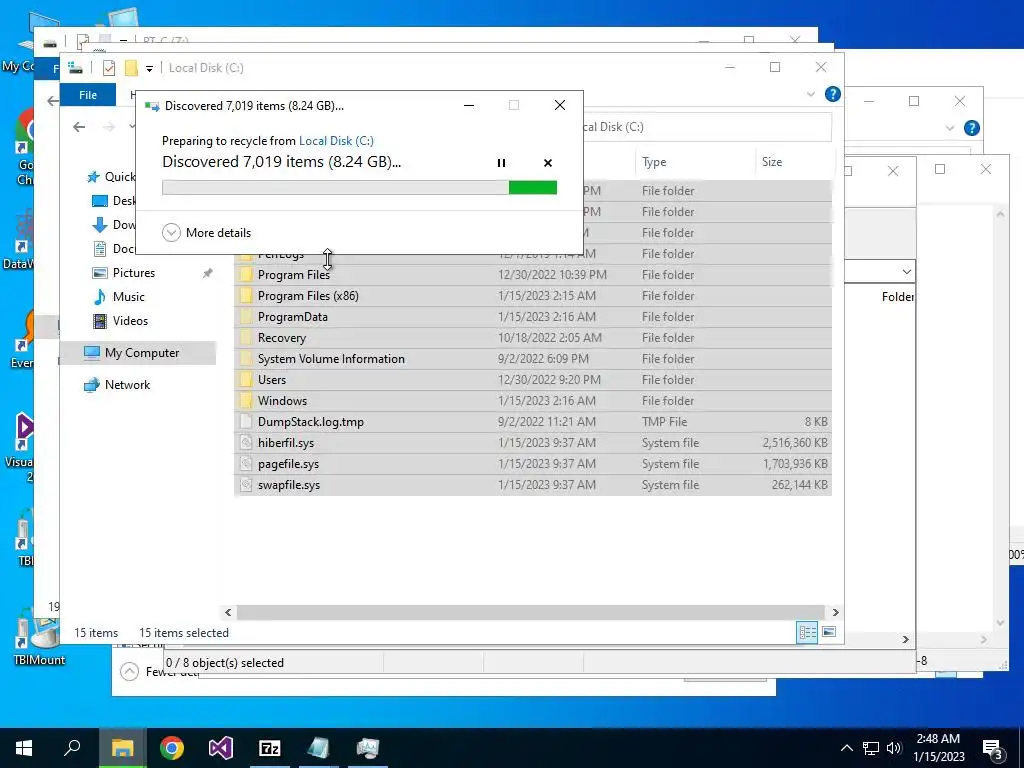Image resolution: width=1024 pixels, height=768 pixels.
Task: Click the Network icon in sidebar
Action: tap(92, 385)
